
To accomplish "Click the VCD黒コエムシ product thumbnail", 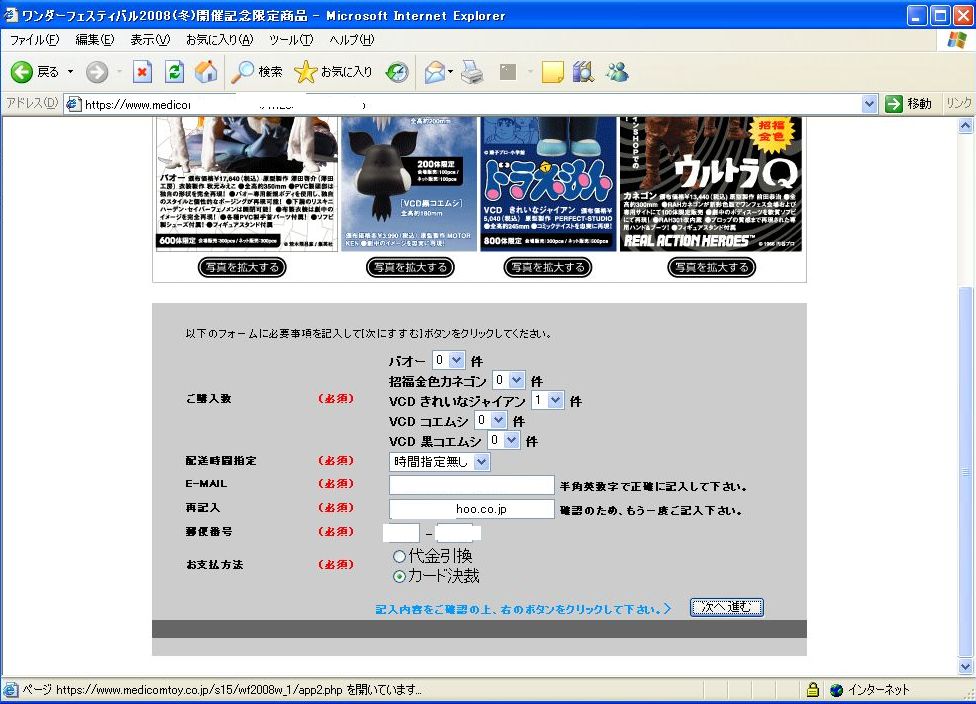I will pos(408,184).
